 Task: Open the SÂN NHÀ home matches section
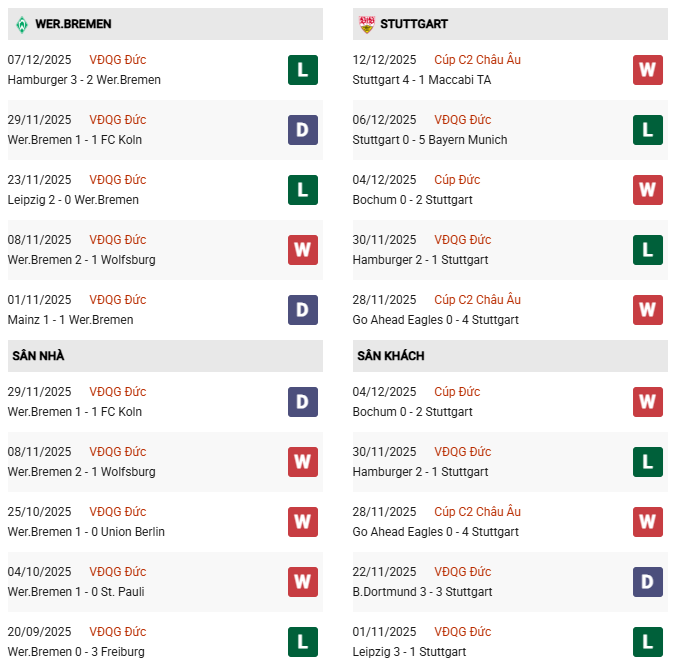coord(38,355)
